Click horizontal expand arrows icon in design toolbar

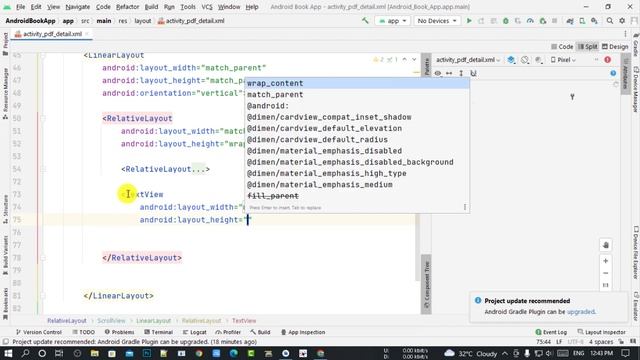449,73
